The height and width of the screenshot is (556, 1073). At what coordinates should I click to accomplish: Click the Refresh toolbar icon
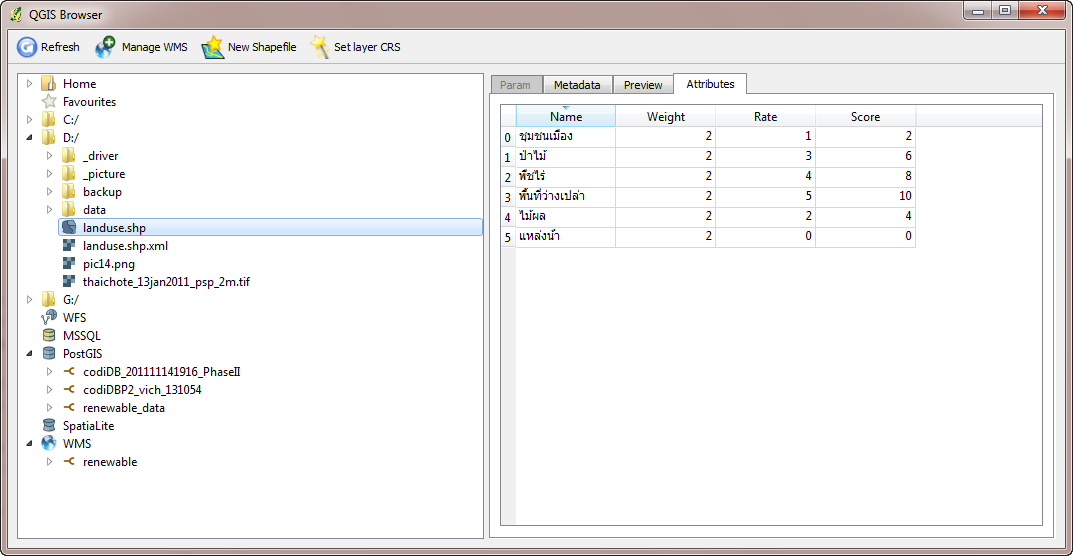pyautogui.click(x=27, y=47)
